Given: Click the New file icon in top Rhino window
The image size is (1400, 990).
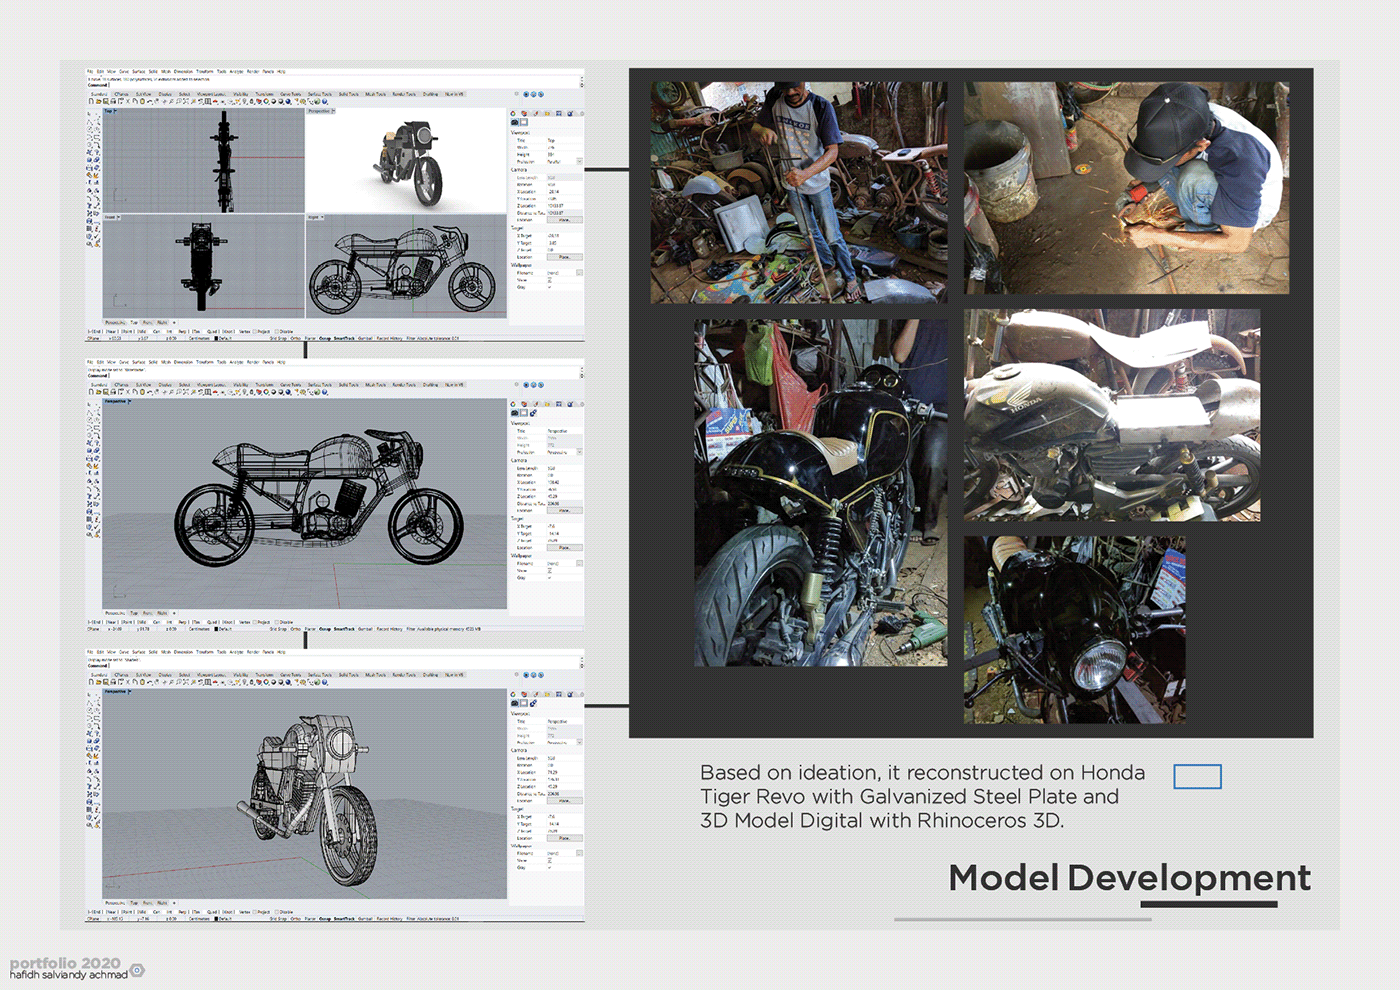Looking at the screenshot, I should pos(92,101).
